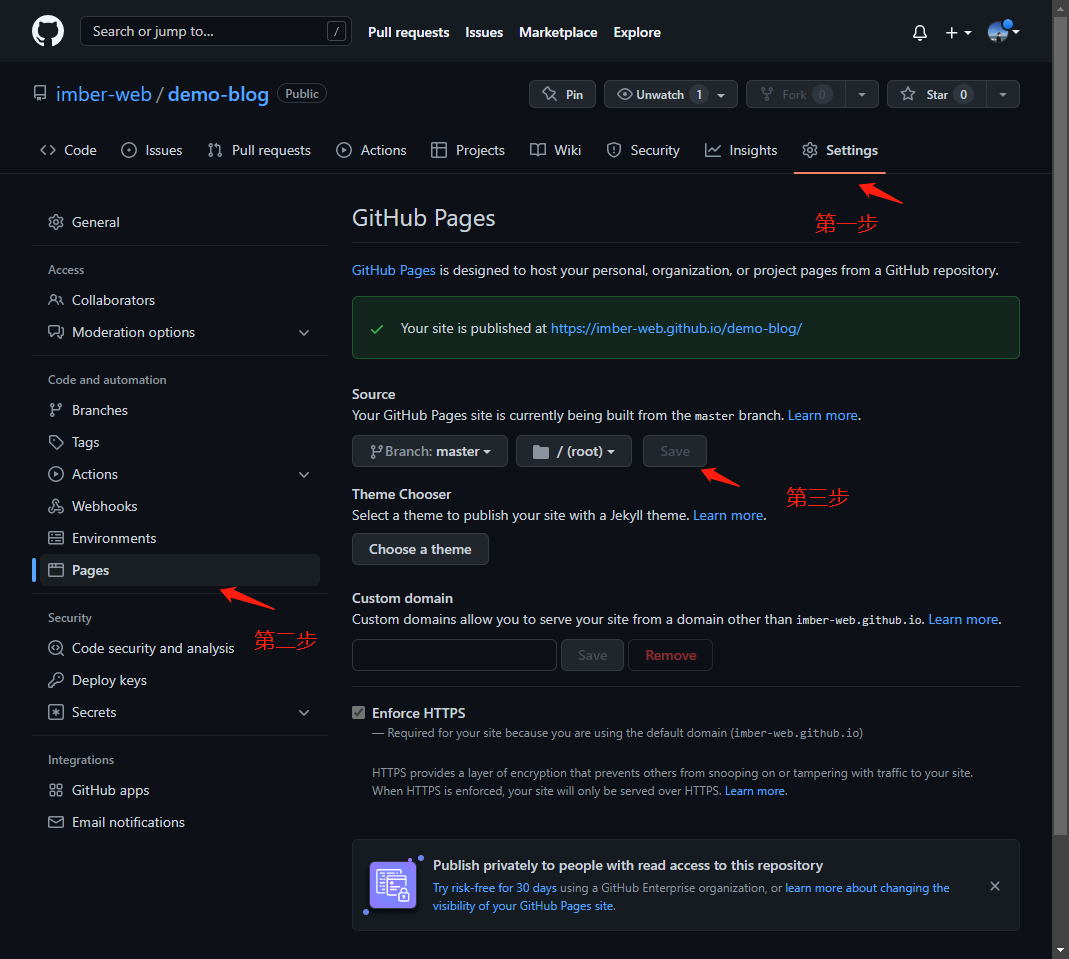Open the Fork dropdown arrow
This screenshot has height=959, width=1069.
862,94
